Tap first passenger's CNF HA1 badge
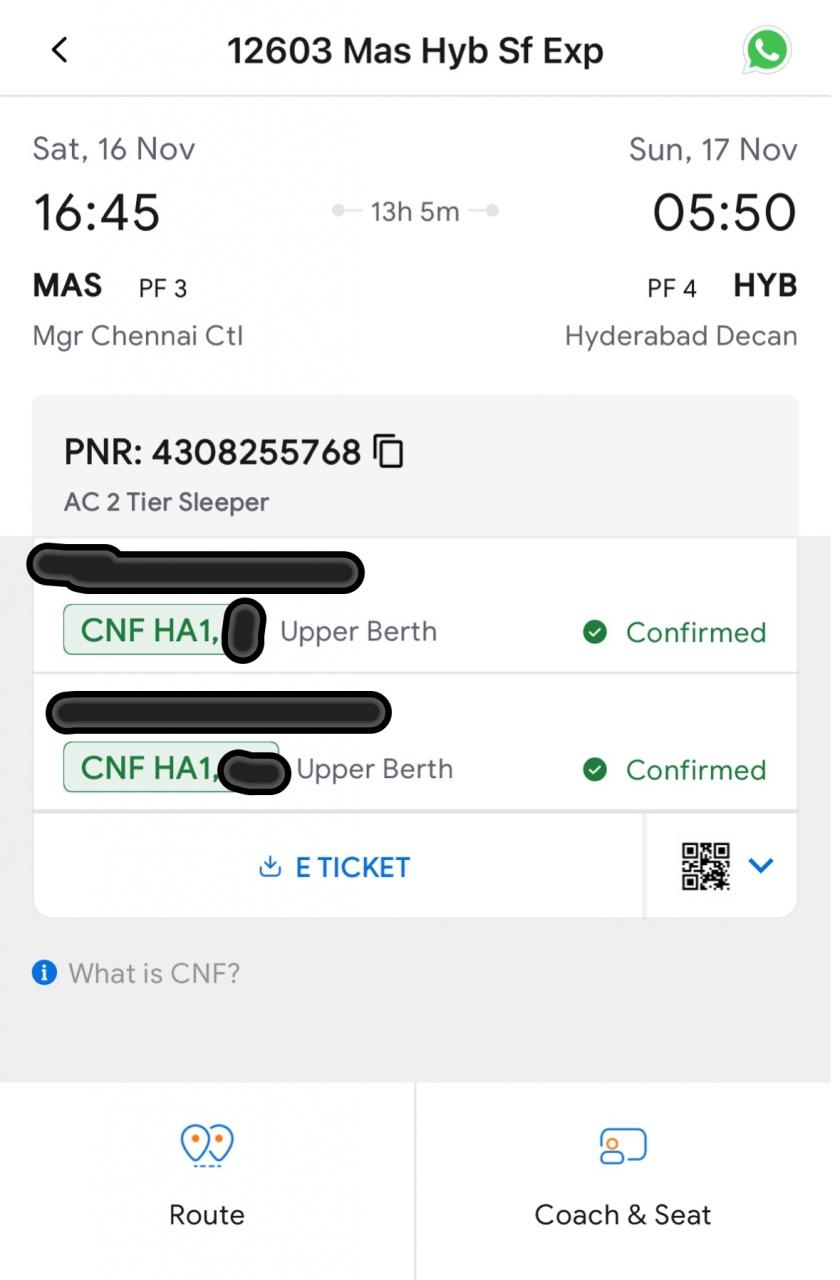This screenshot has width=840, height=1280. pos(148,631)
